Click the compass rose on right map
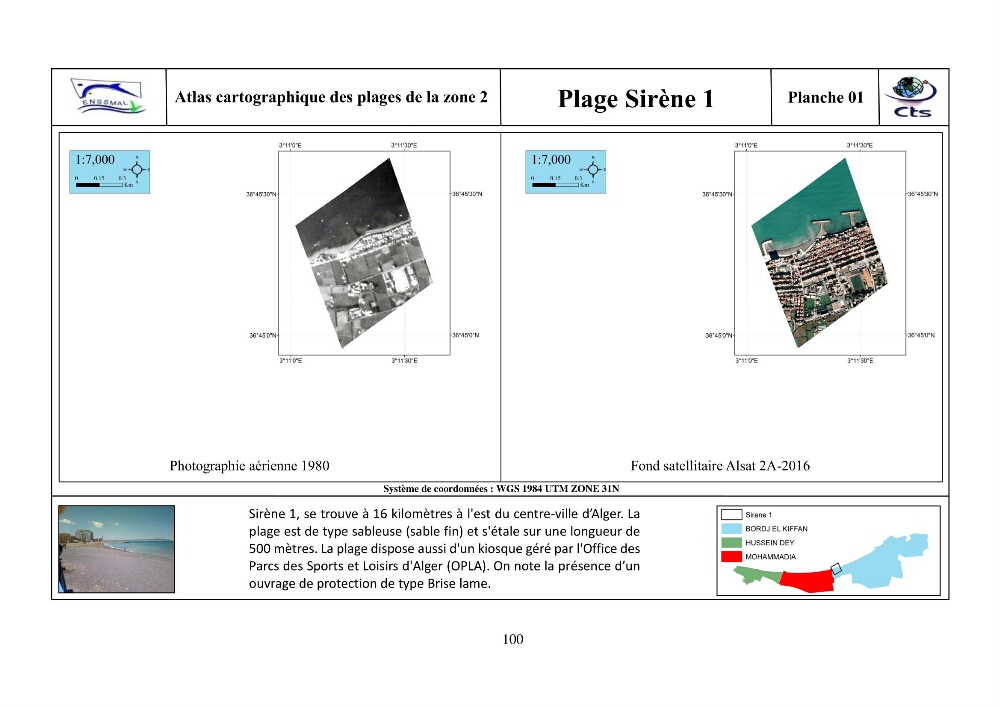 [593, 170]
